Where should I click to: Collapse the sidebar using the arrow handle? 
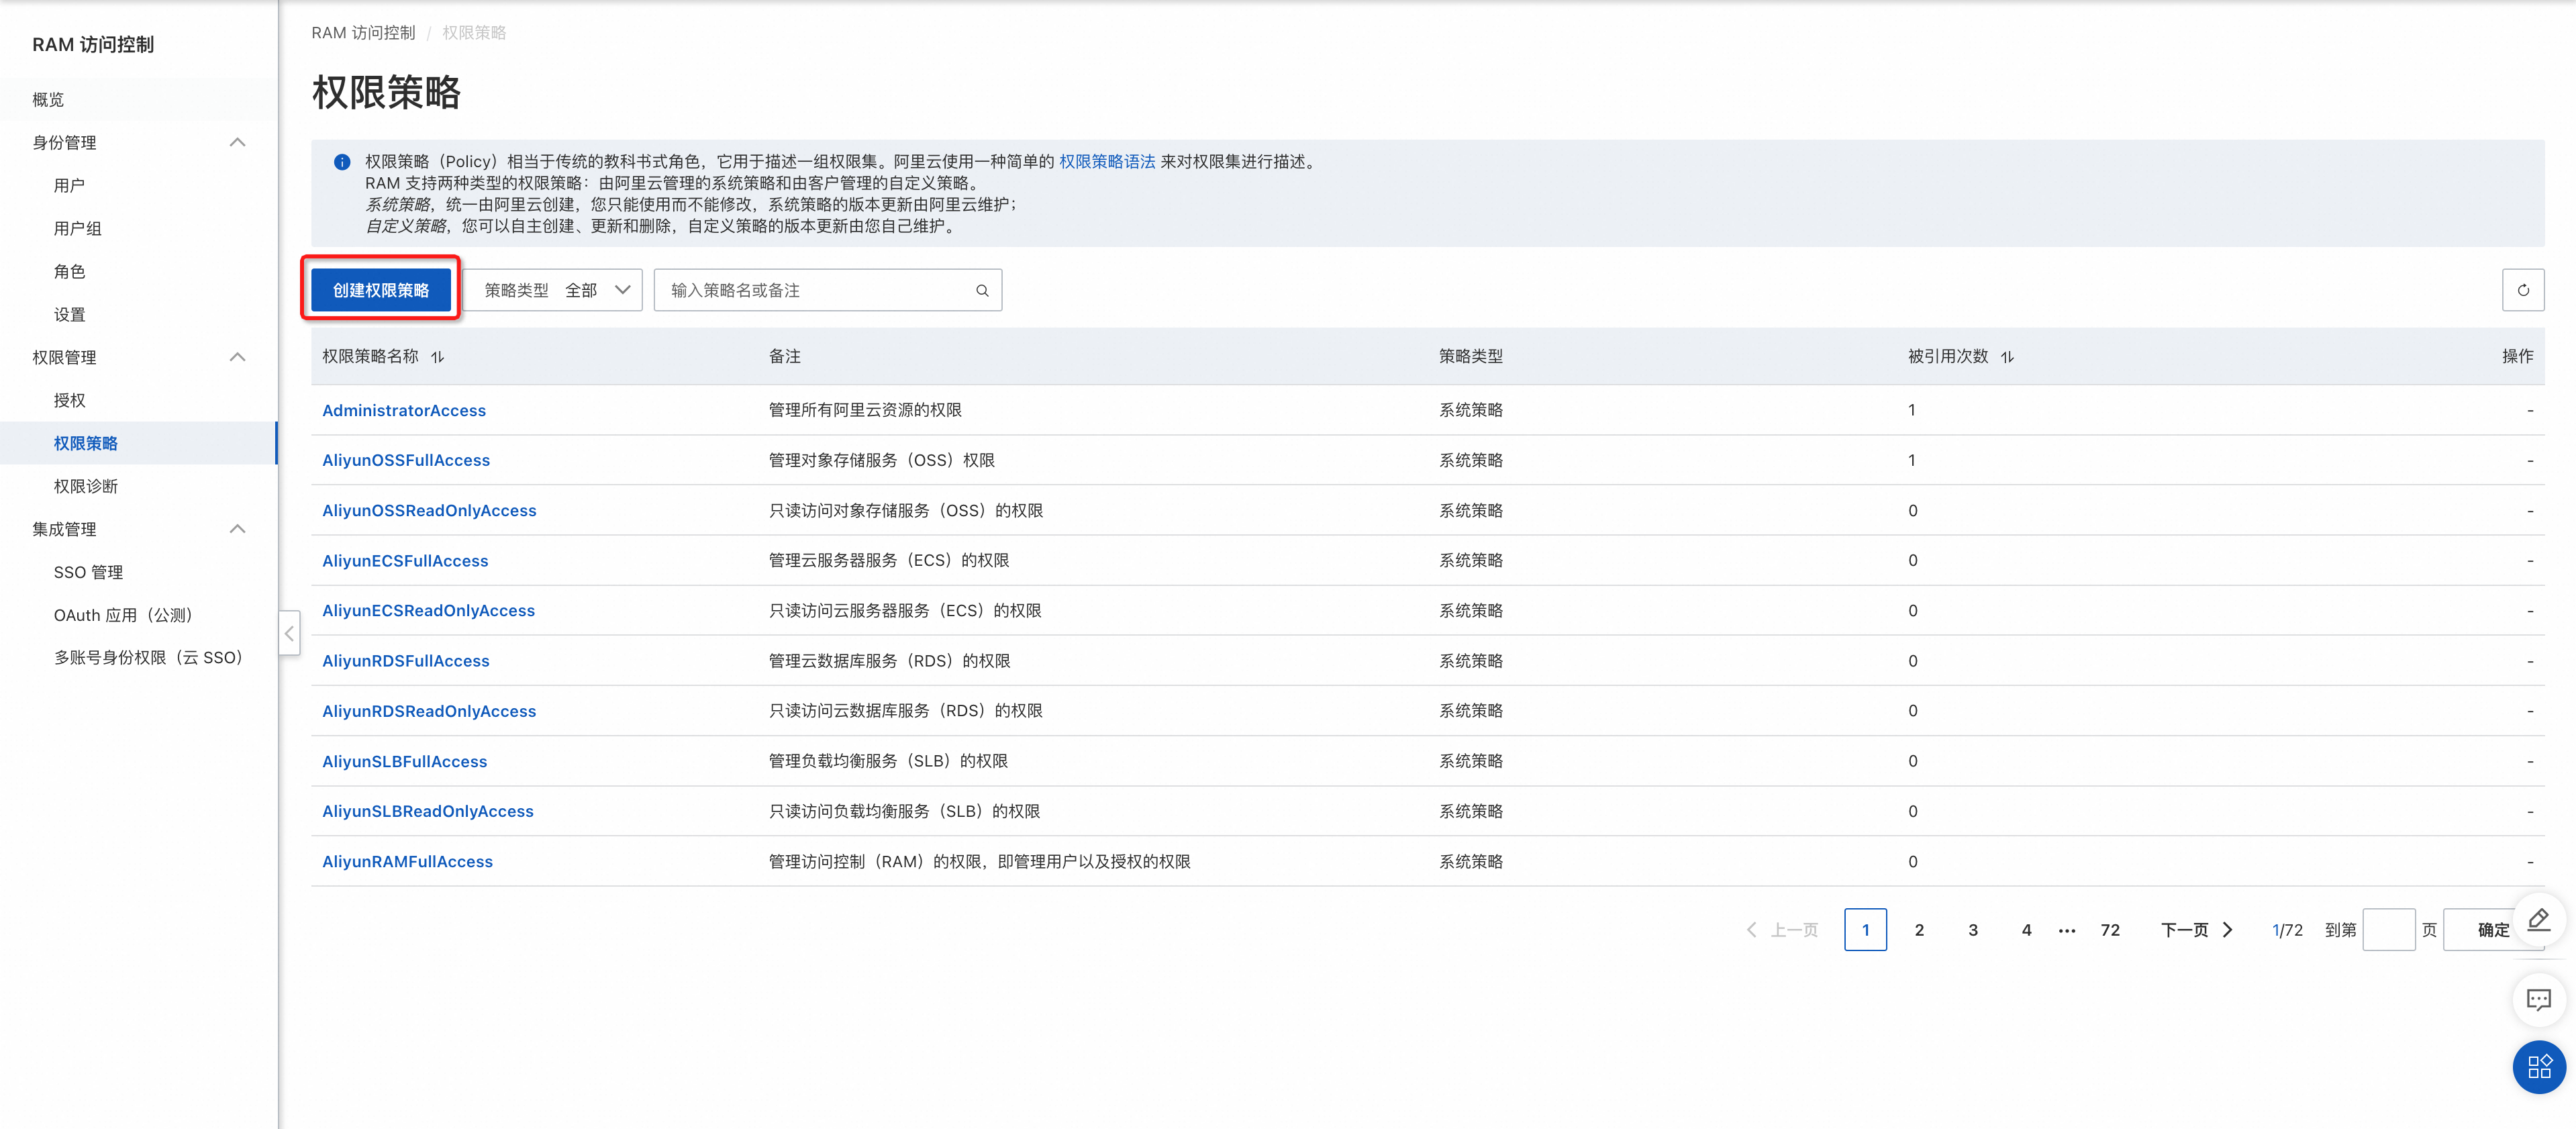pos(289,633)
